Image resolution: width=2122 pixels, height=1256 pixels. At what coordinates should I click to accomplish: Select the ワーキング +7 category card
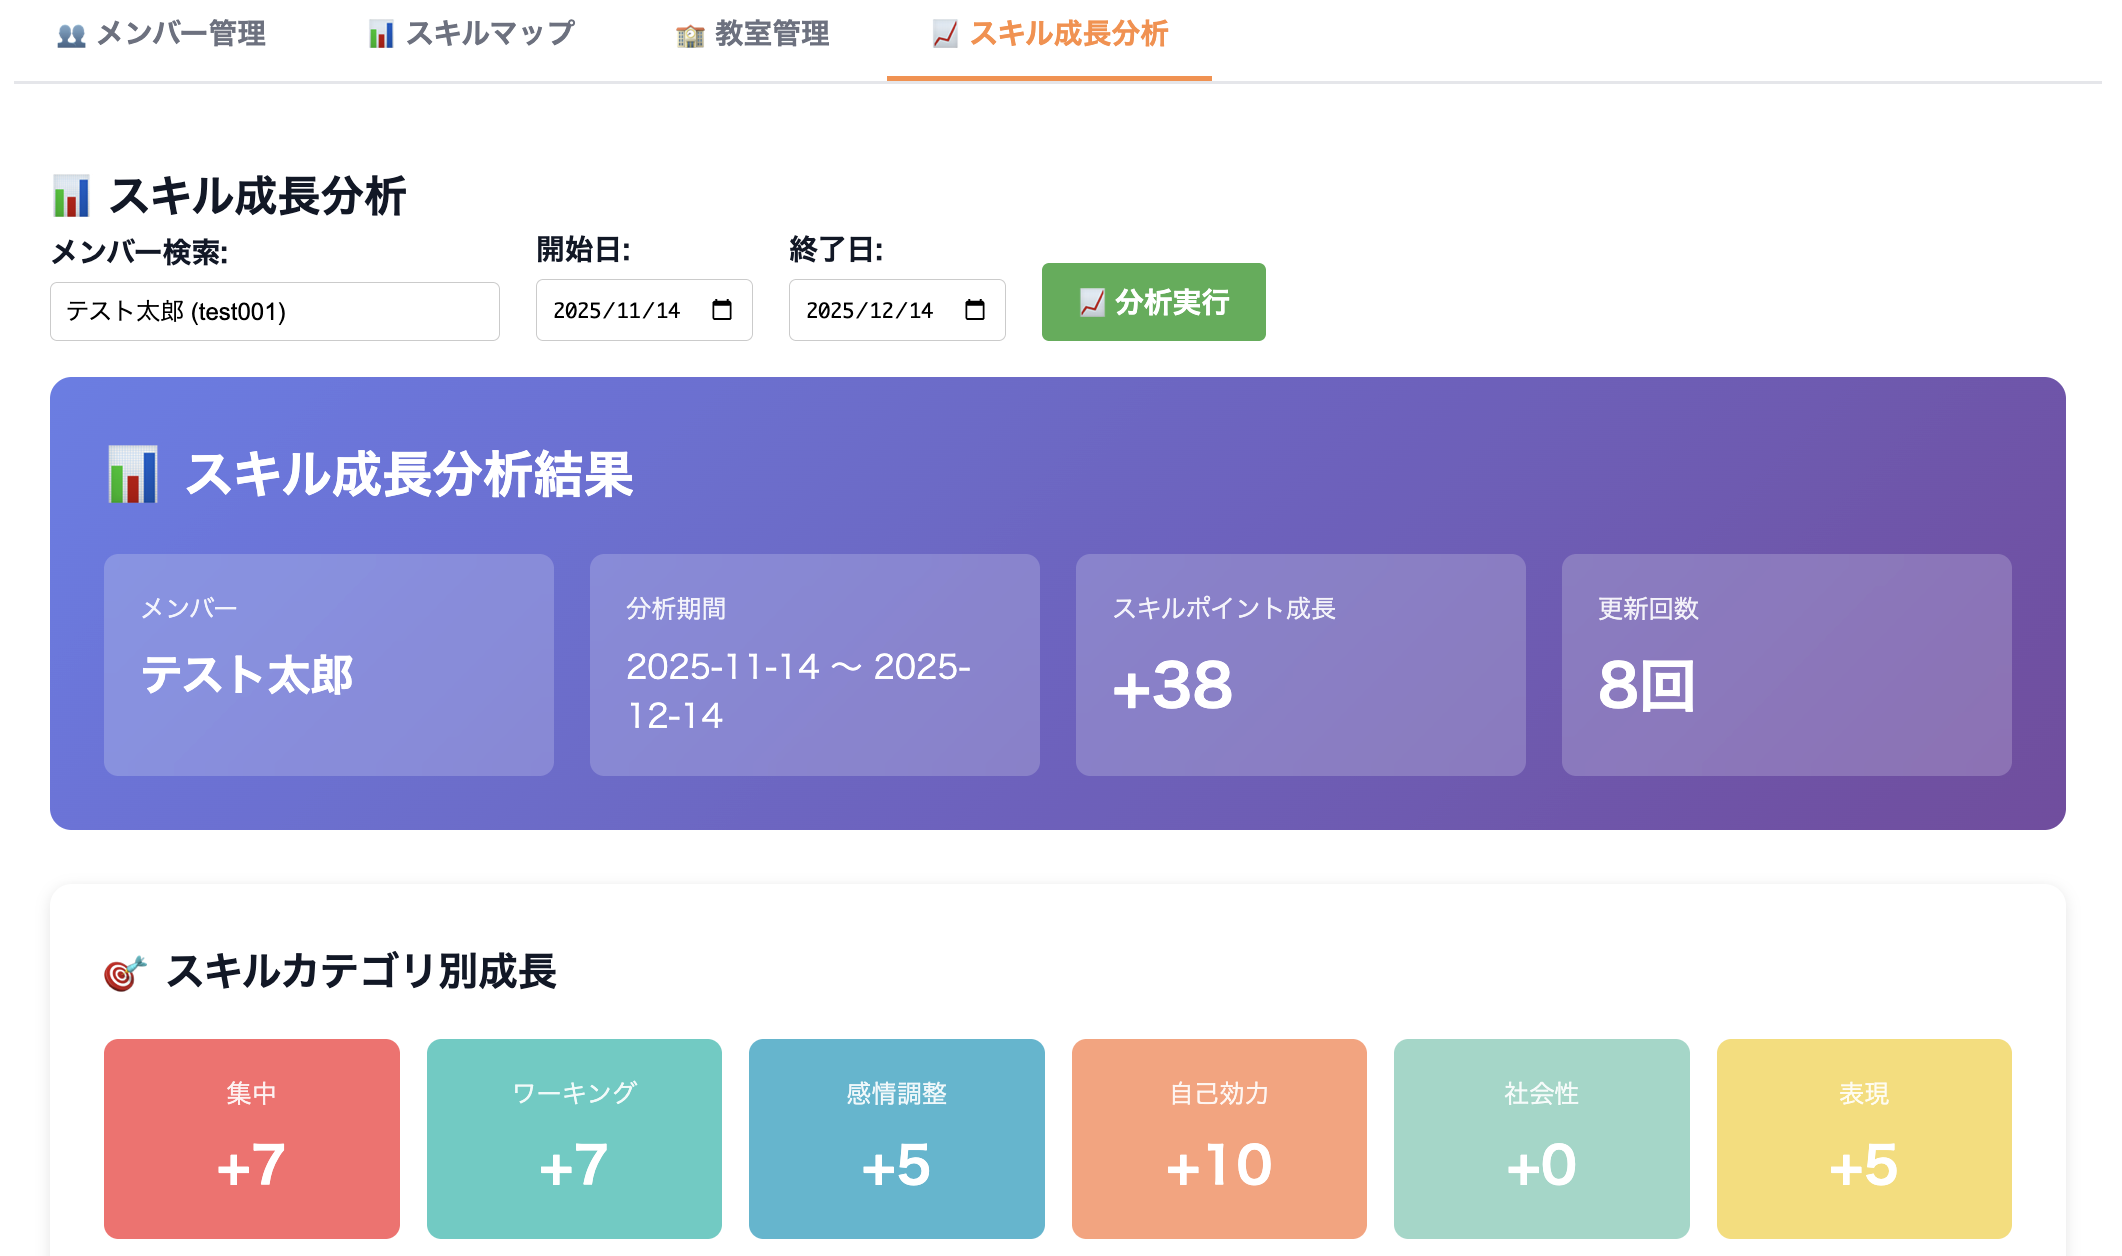tap(574, 1139)
